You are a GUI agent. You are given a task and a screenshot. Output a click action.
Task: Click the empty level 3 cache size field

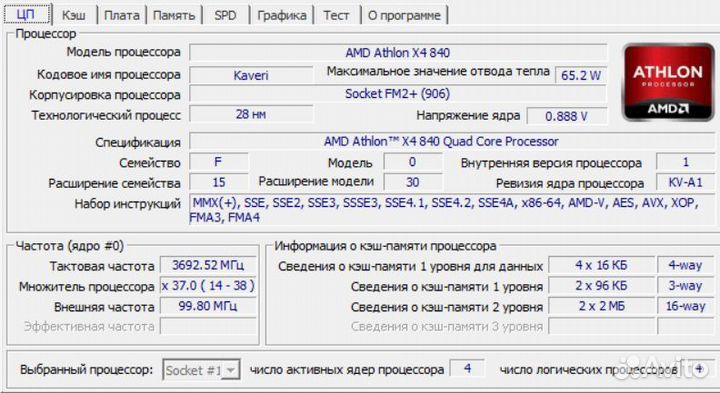click(601, 326)
